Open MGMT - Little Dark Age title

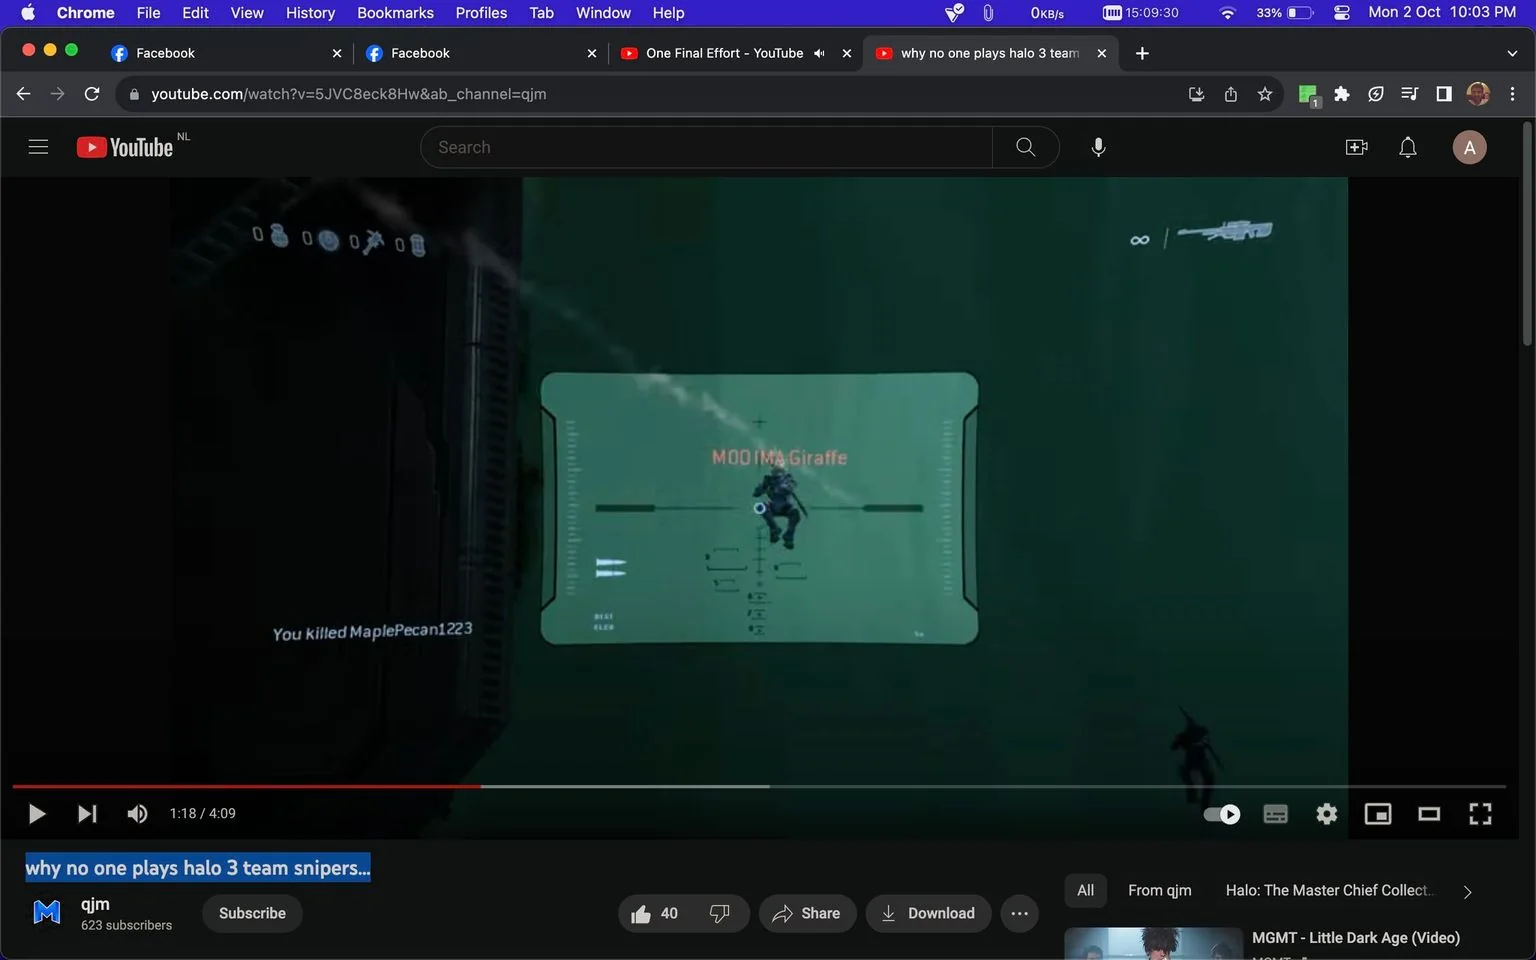[1356, 937]
